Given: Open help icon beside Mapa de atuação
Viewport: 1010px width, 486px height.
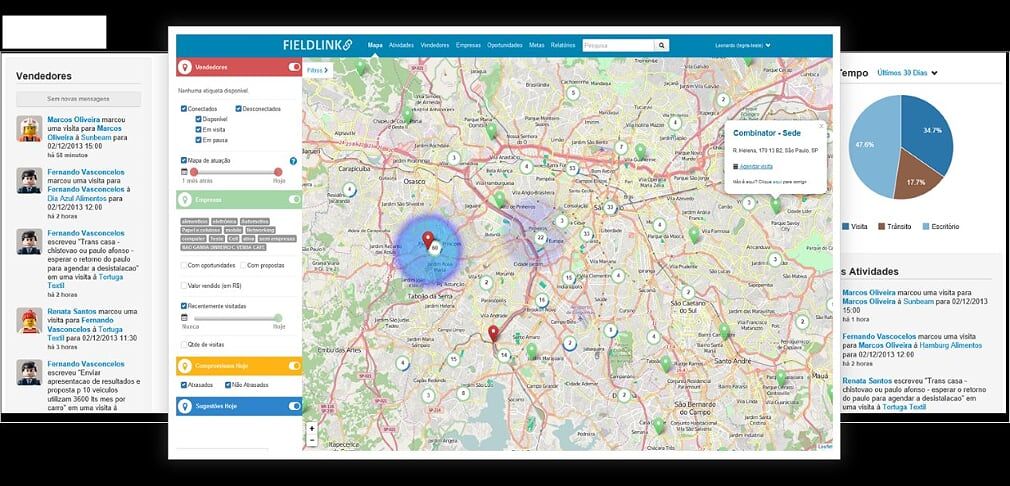Looking at the screenshot, I should coord(294,161).
